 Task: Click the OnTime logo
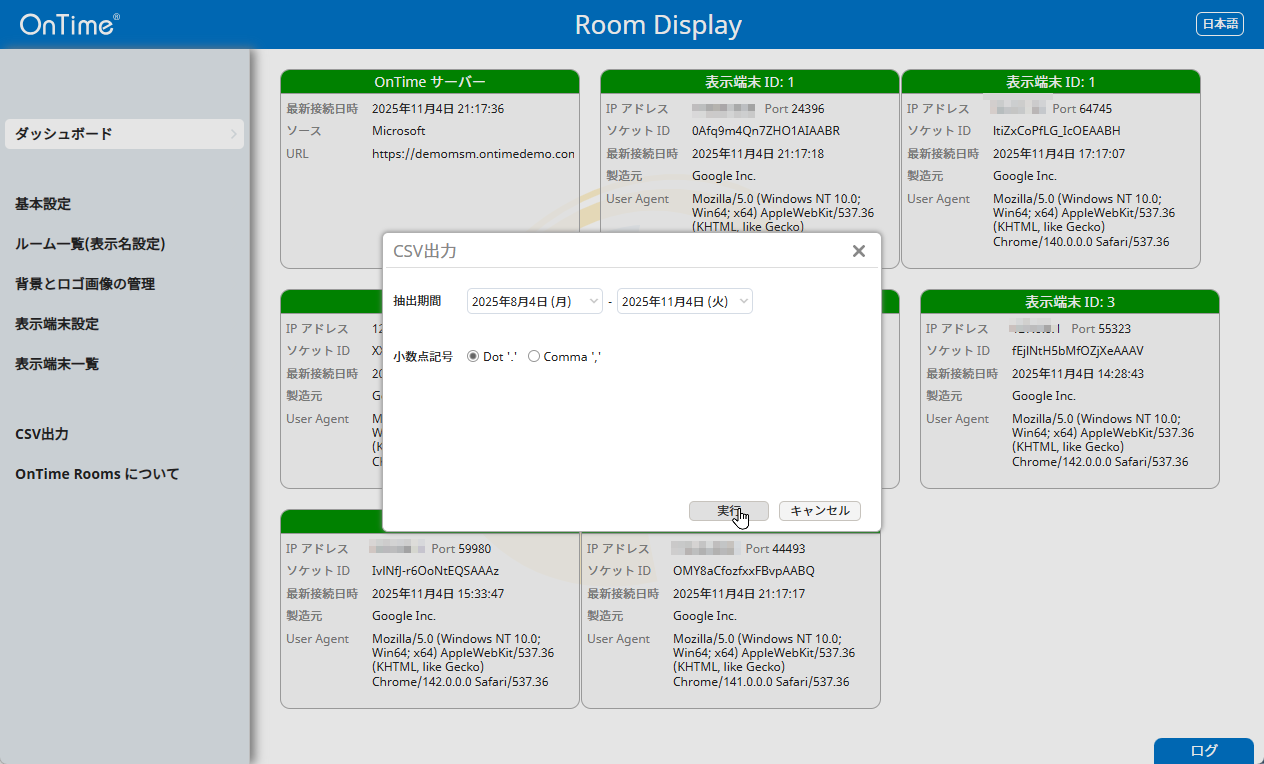pos(68,24)
